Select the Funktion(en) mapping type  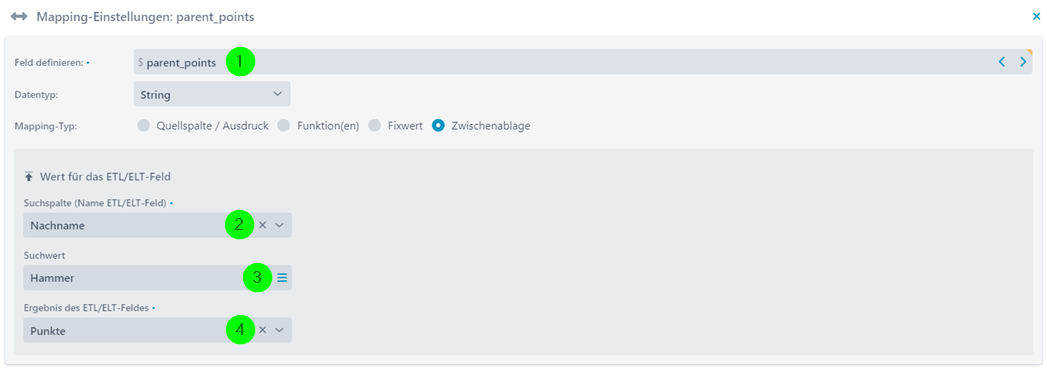click(283, 125)
